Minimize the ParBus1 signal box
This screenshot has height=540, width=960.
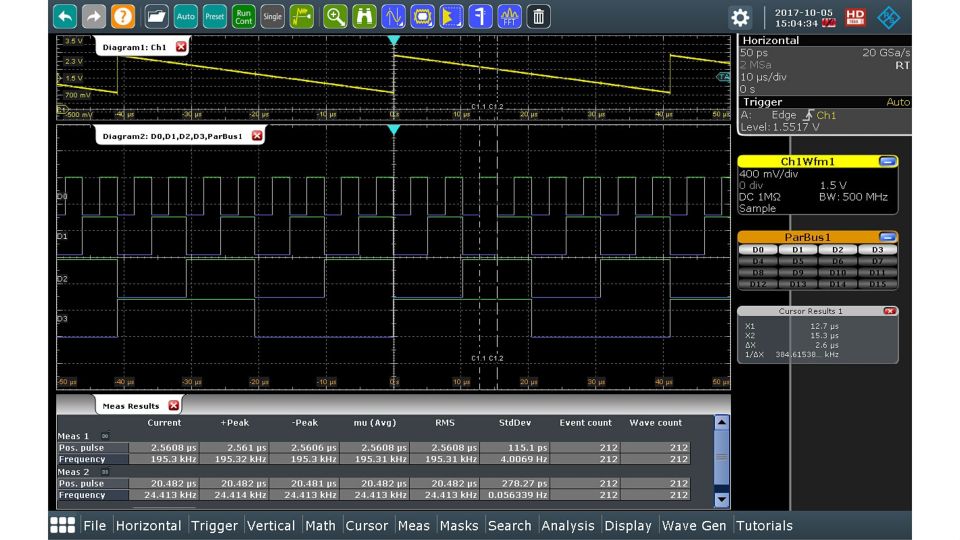(x=887, y=237)
